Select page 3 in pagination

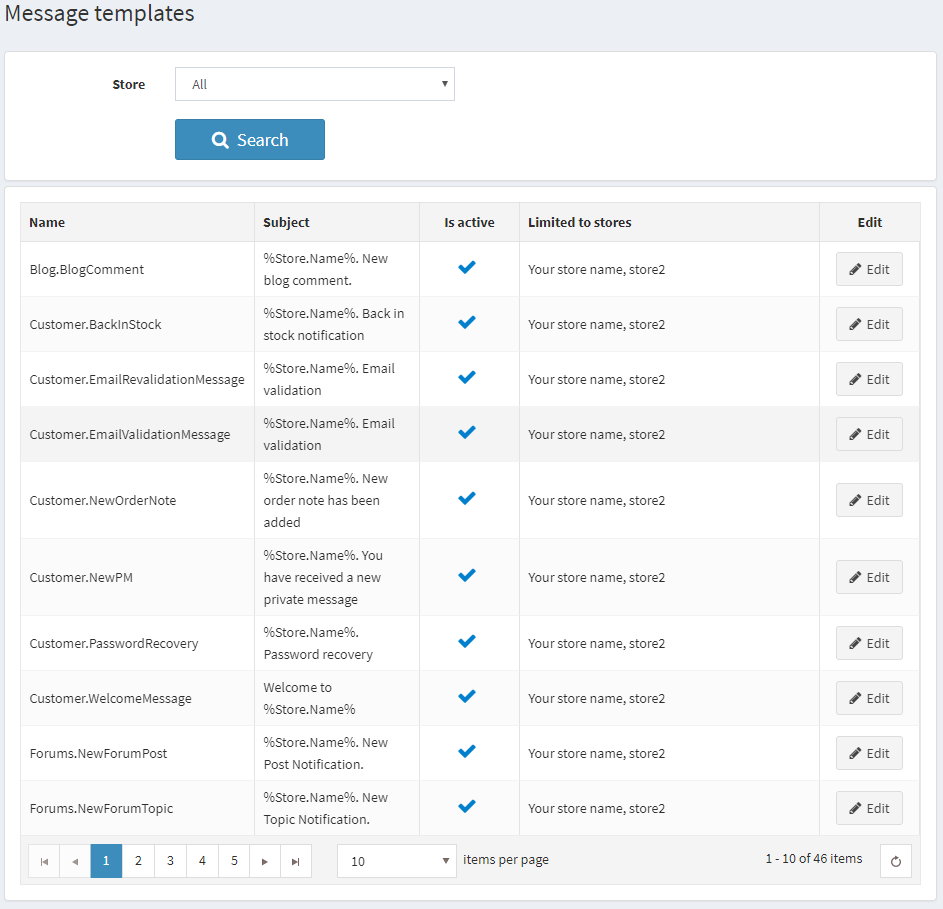pyautogui.click(x=170, y=861)
